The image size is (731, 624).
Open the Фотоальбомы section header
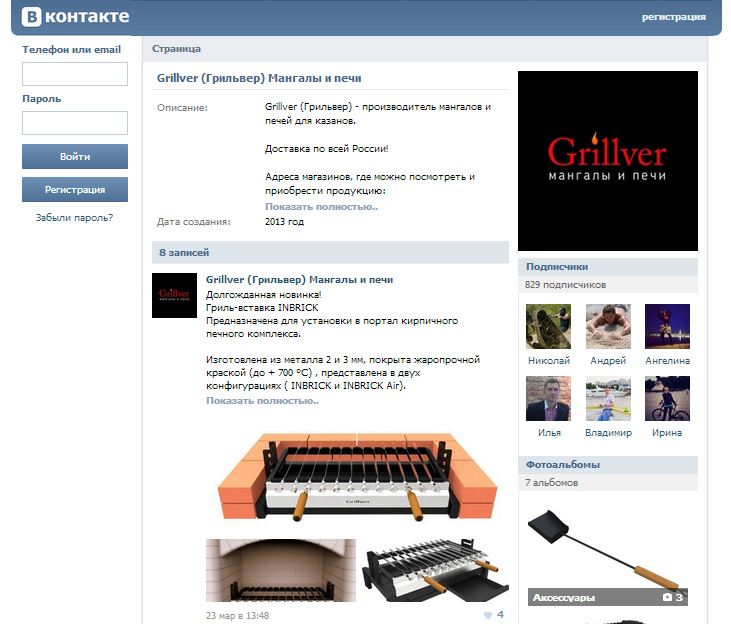pos(608,465)
